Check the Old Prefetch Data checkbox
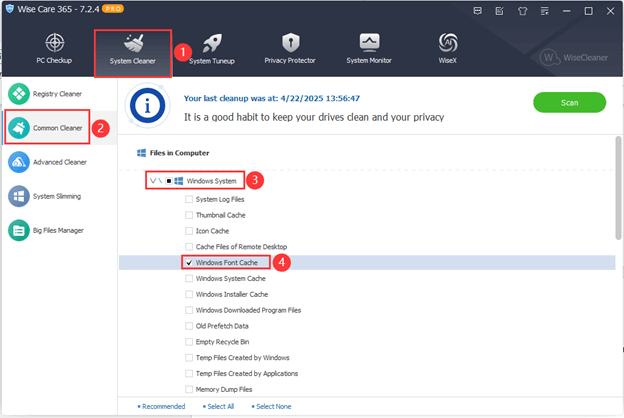The image size is (624, 418). [x=189, y=326]
